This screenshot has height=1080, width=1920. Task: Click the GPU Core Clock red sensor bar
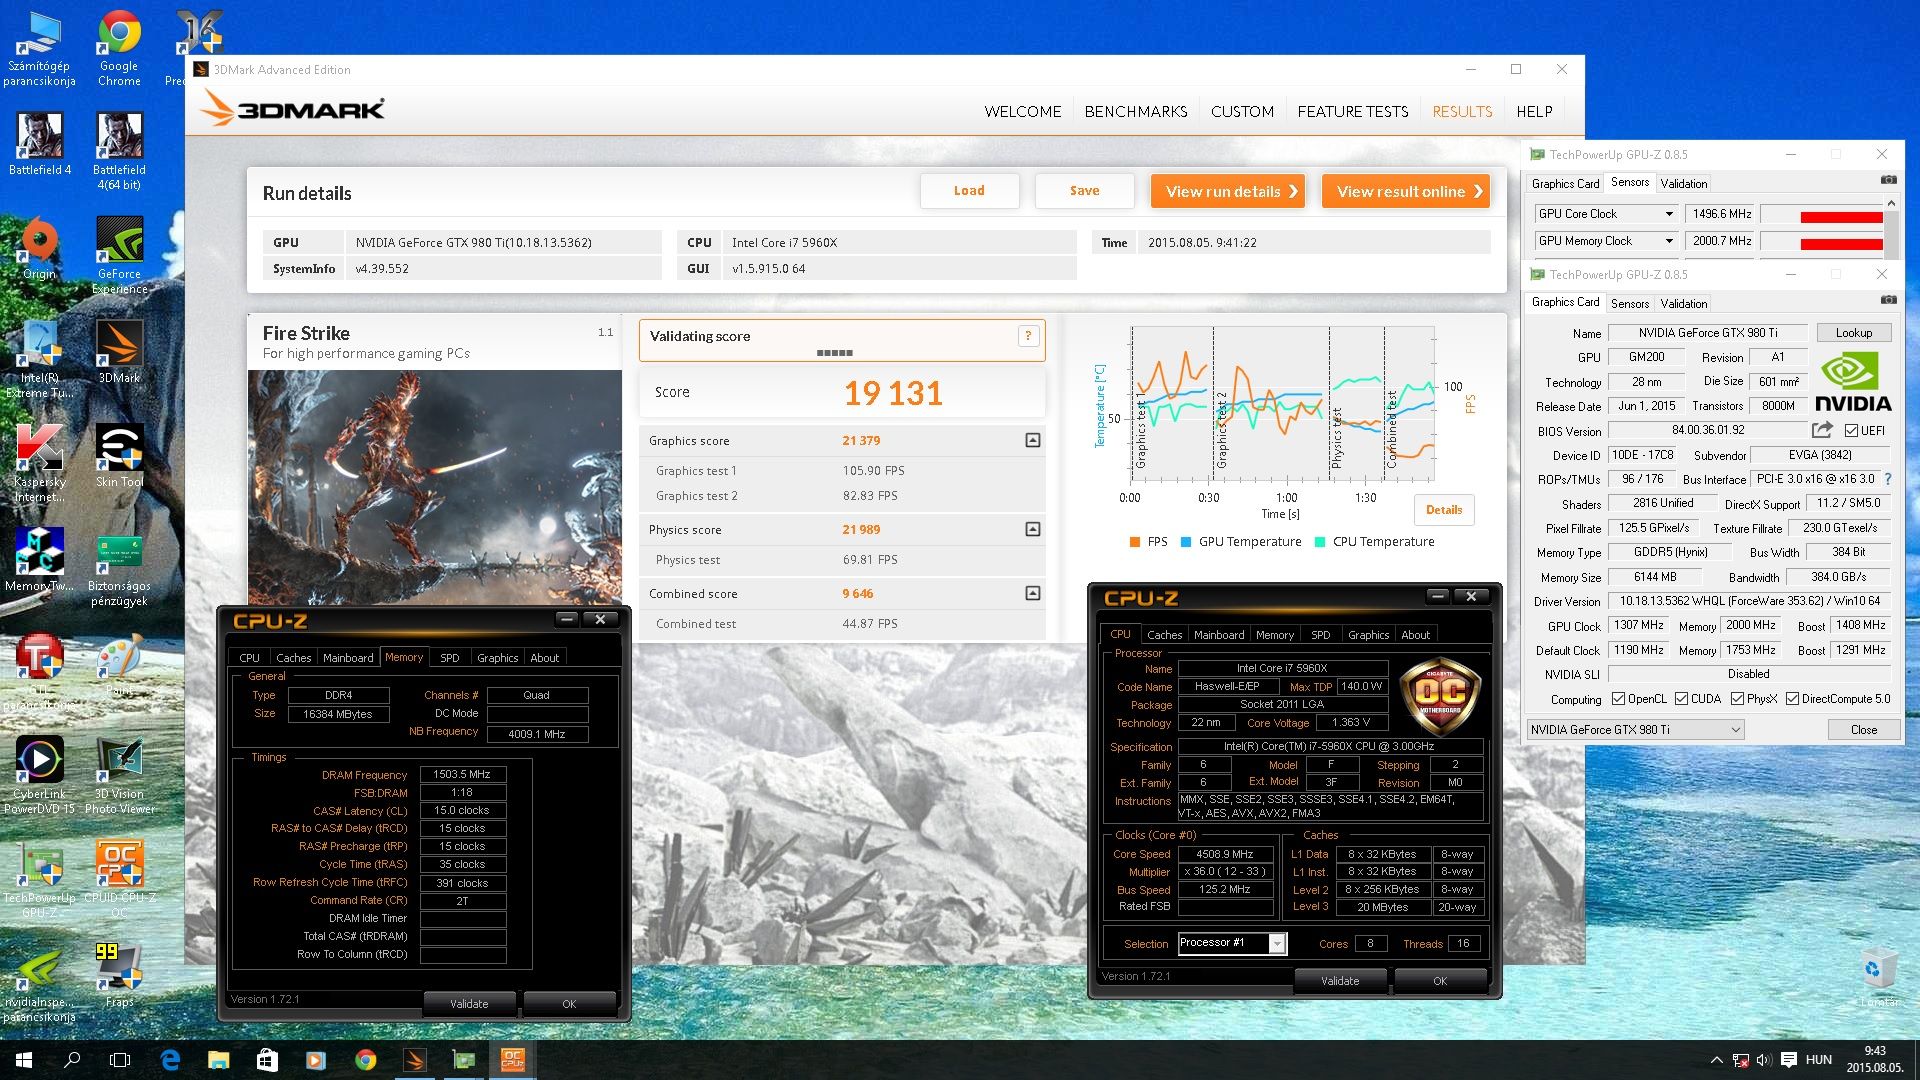click(1841, 217)
